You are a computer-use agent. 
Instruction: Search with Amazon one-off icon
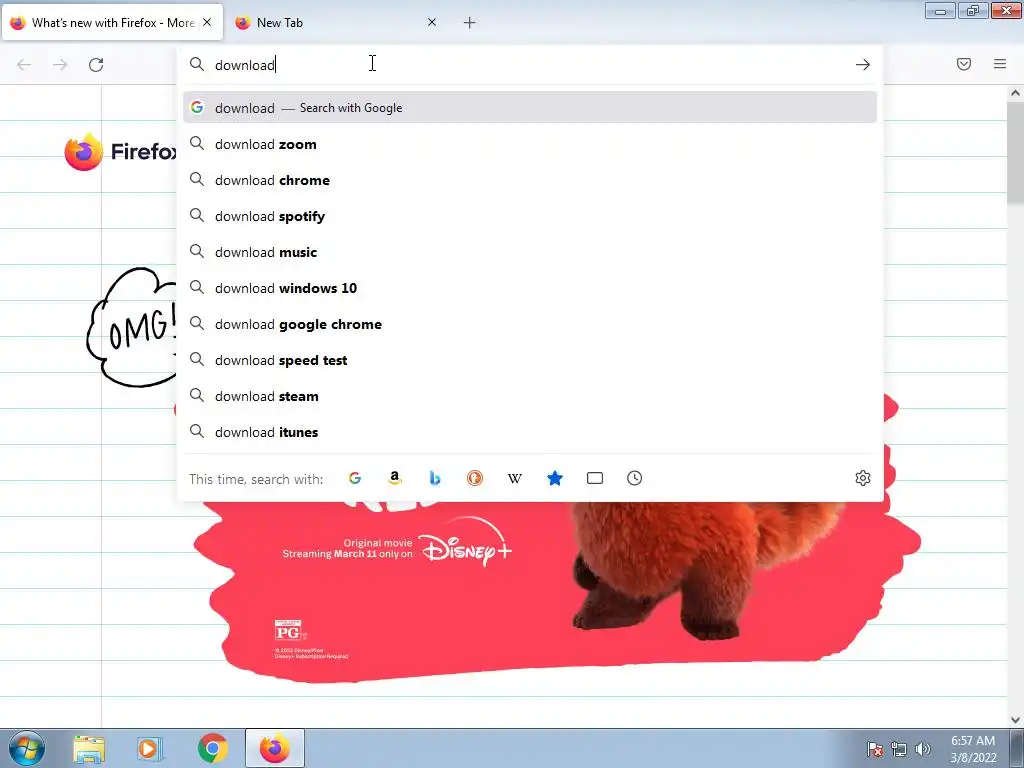[x=394, y=478]
